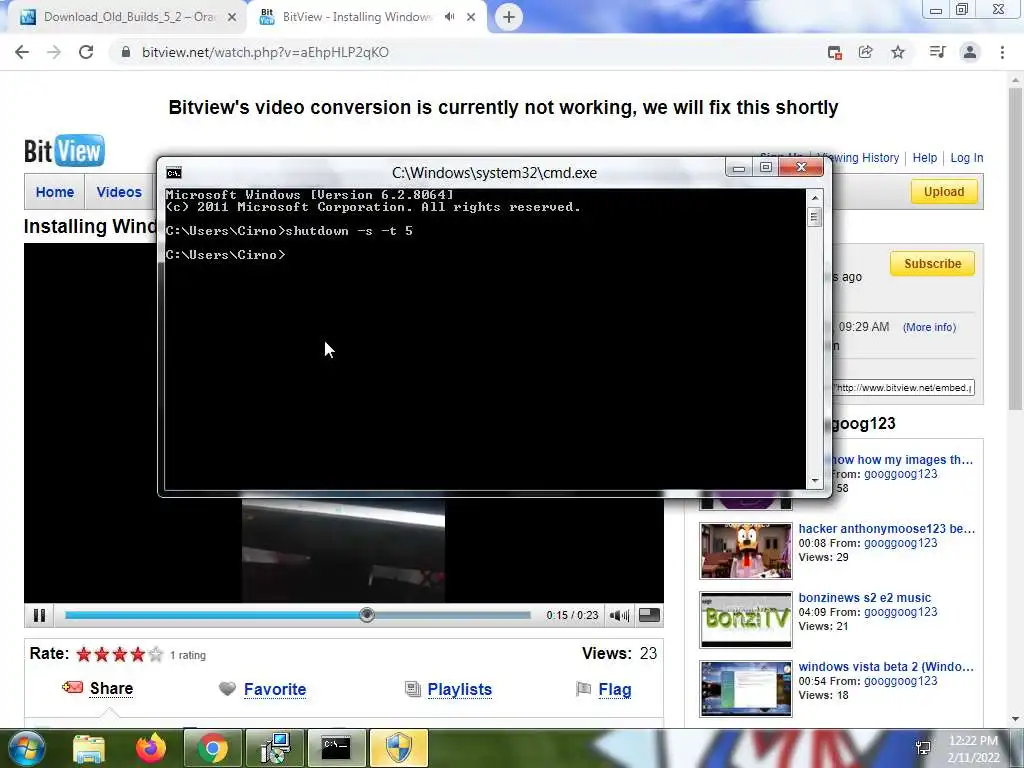Open windows vista beta 2 thumbnail
The width and height of the screenshot is (1024, 768).
coord(746,689)
